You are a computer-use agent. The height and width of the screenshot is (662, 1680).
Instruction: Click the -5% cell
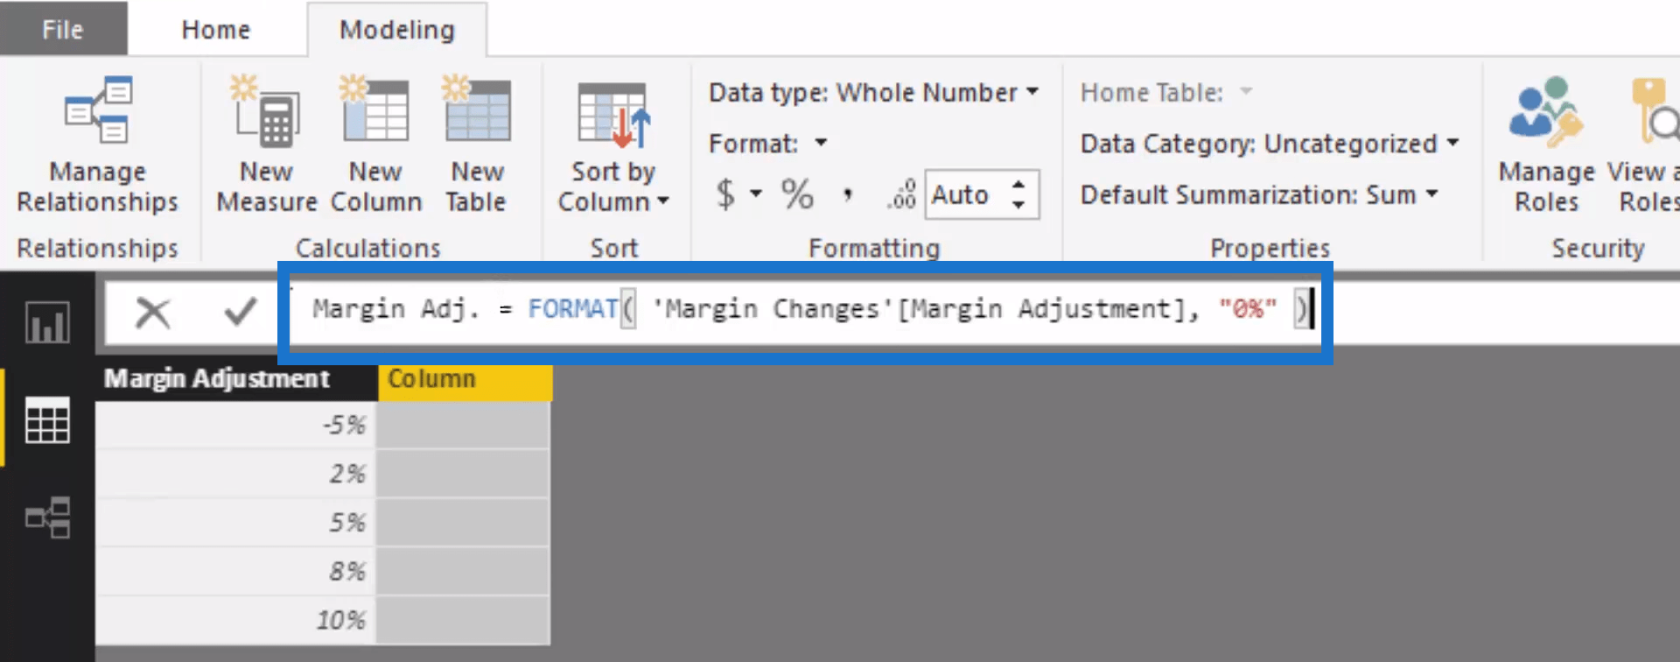click(x=235, y=425)
